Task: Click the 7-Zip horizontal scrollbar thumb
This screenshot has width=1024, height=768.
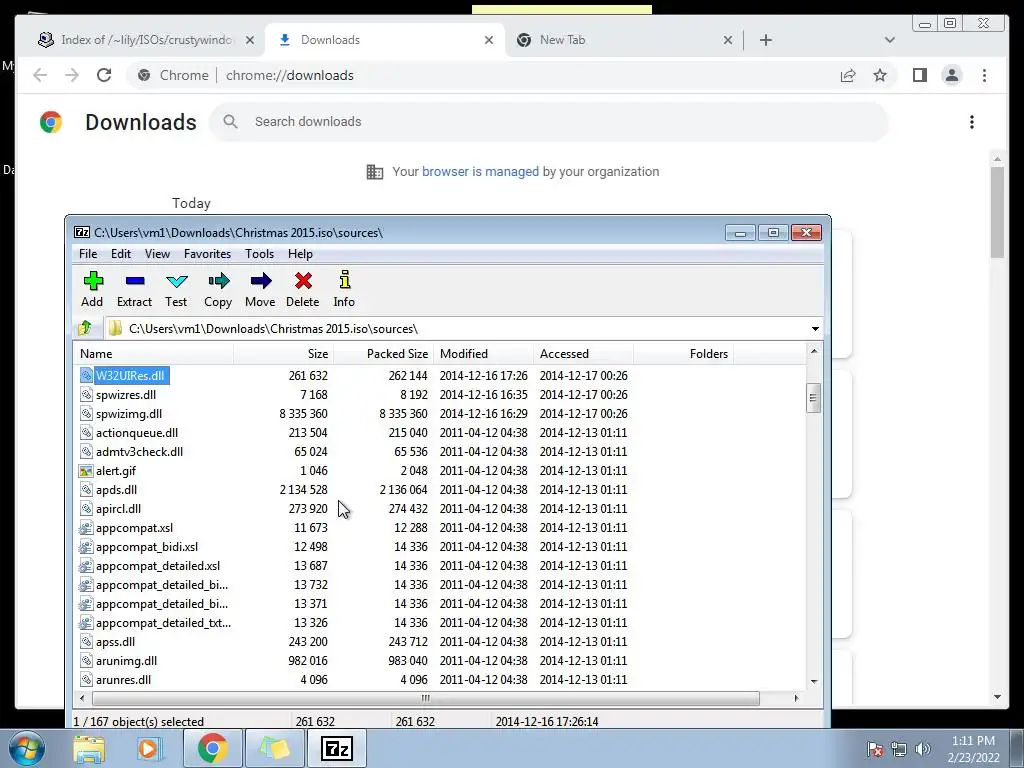Action: tap(426, 698)
